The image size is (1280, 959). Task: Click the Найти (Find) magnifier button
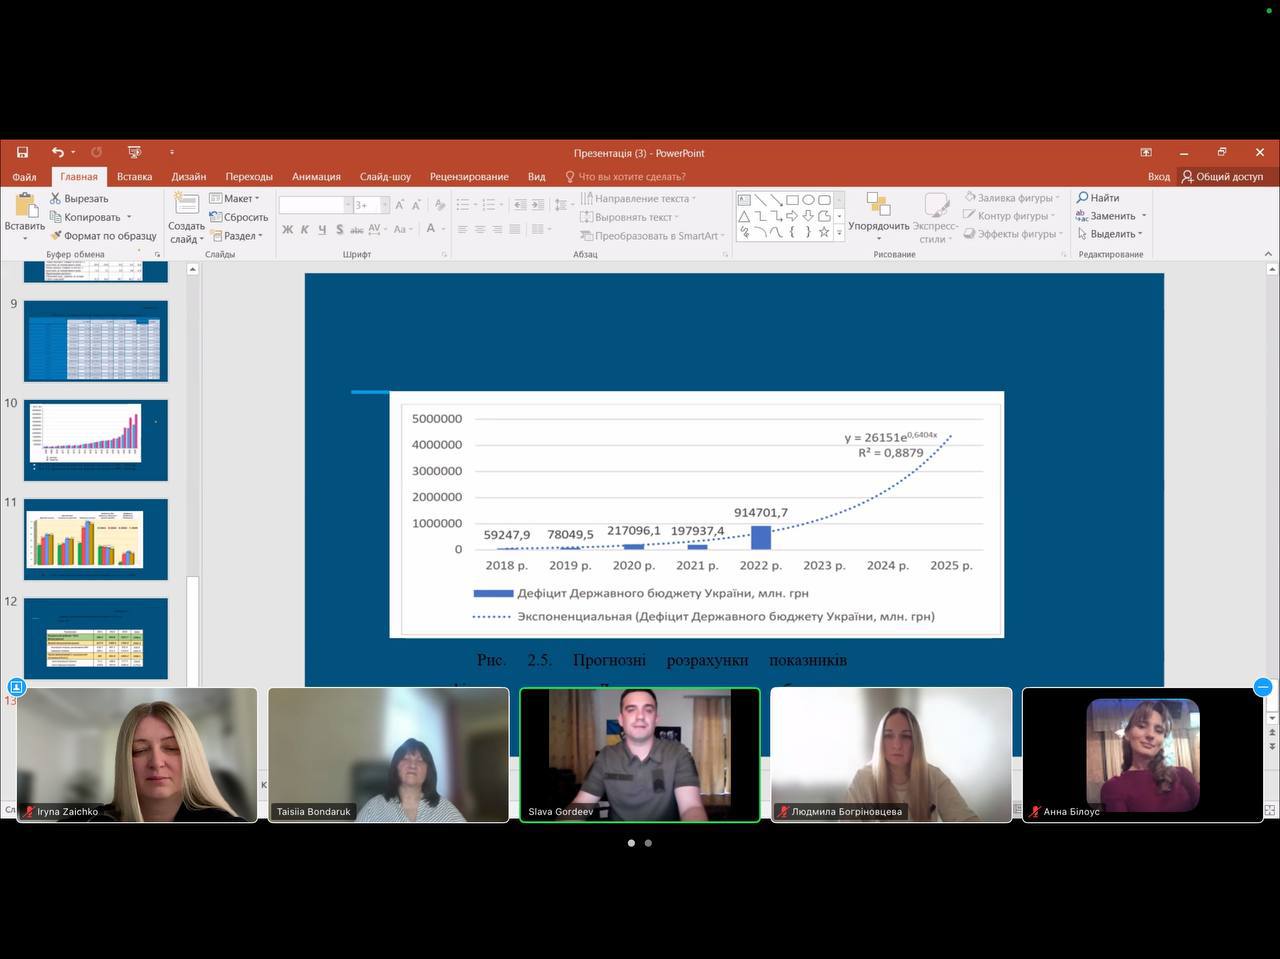click(x=1098, y=198)
